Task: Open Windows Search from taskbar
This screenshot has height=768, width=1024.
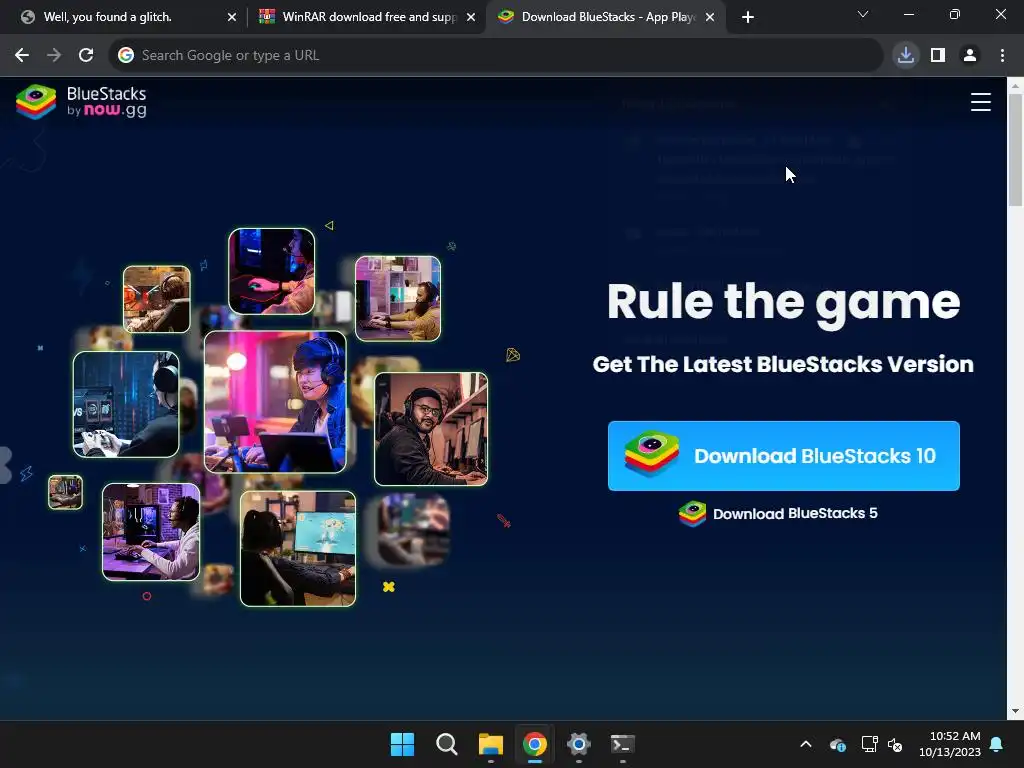Action: pyautogui.click(x=447, y=744)
